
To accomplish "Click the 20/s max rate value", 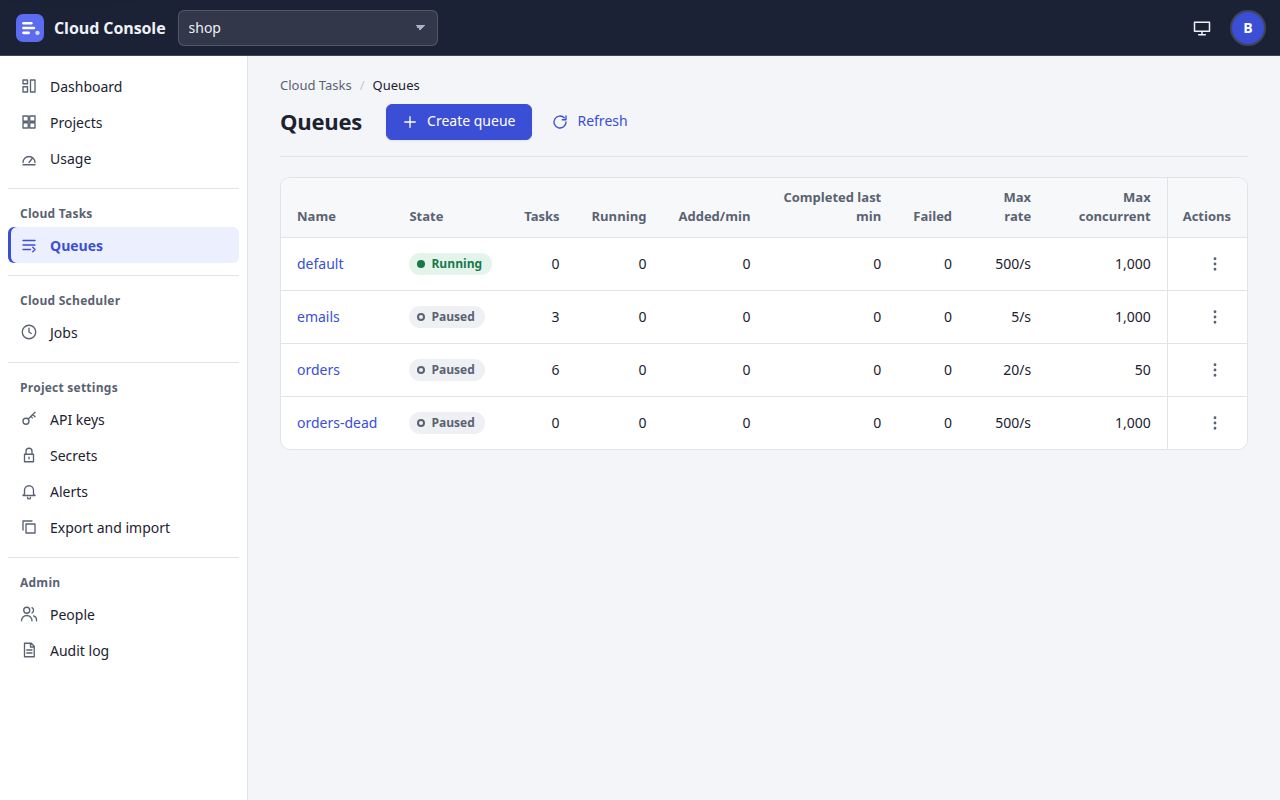I will point(1017,370).
